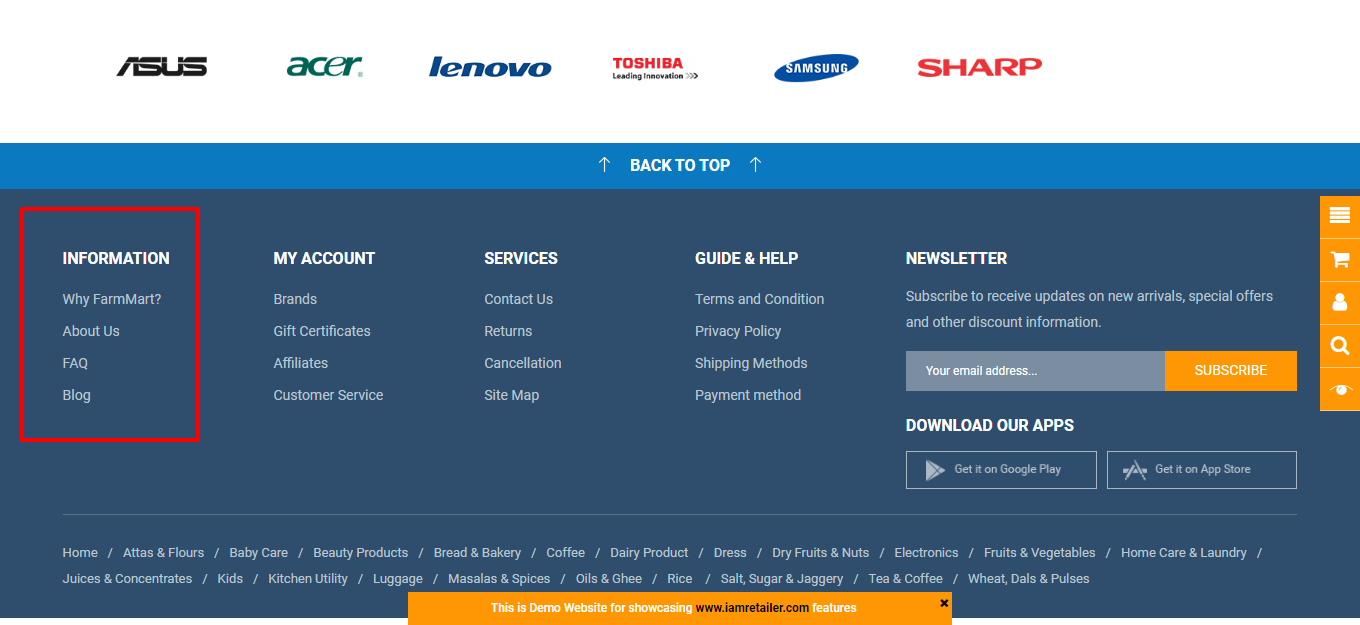Click the Download Our Apps heading
Image resolution: width=1360 pixels, height=625 pixels.
[x=990, y=425]
